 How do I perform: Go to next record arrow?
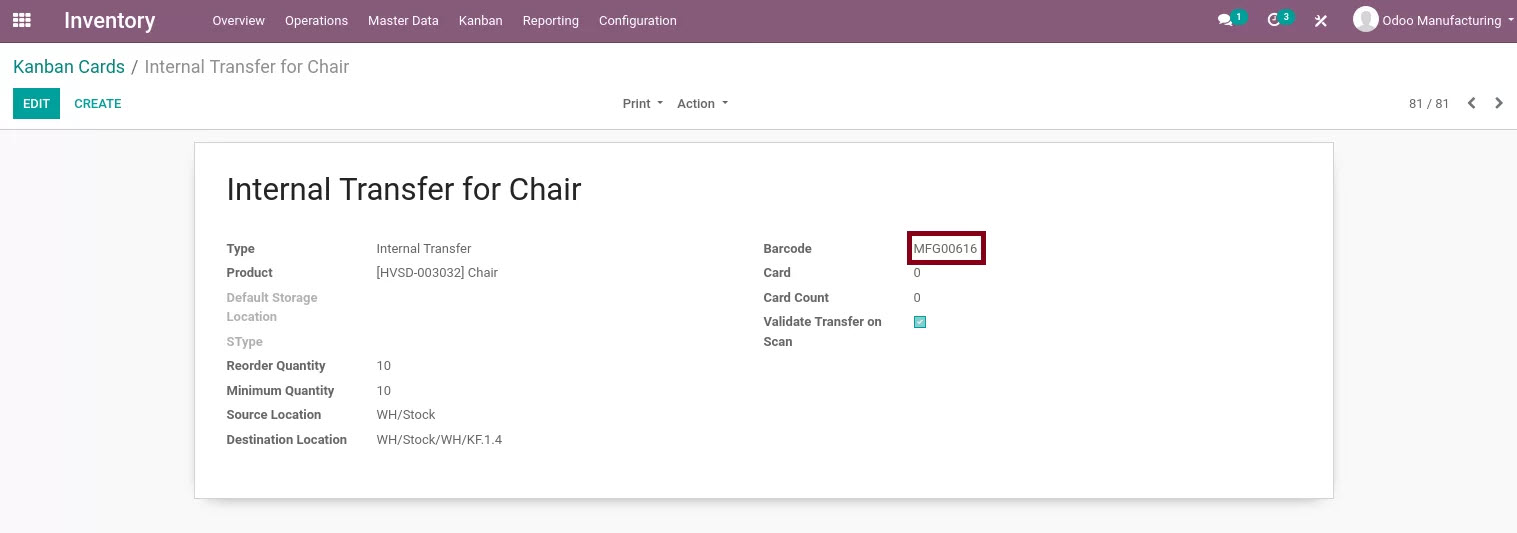[x=1498, y=103]
